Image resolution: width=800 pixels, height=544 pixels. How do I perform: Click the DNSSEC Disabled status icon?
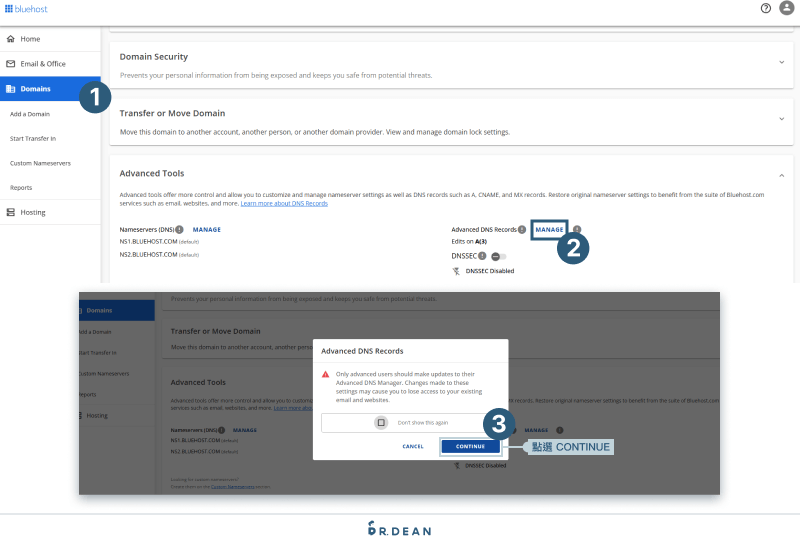tap(456, 271)
